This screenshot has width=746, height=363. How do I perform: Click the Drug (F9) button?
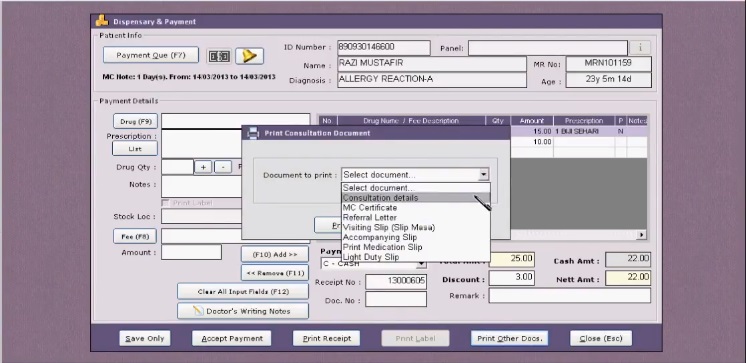click(x=136, y=121)
